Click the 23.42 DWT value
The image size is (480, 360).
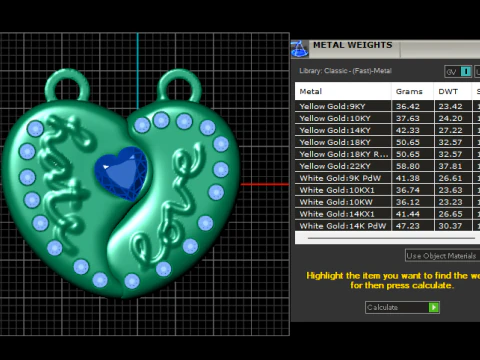tap(450, 106)
